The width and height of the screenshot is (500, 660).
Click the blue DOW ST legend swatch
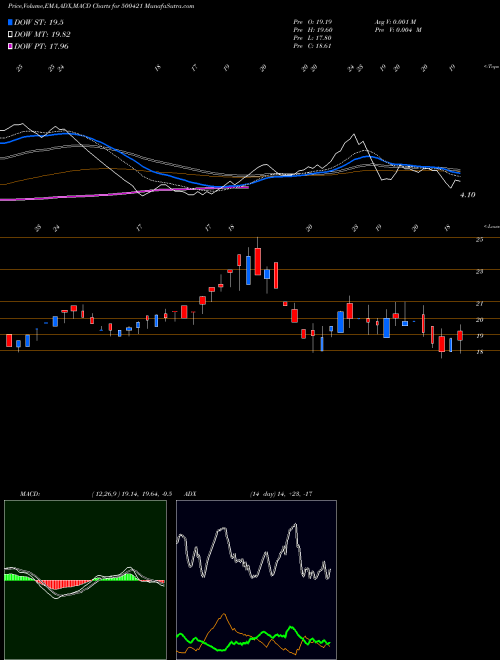tap(10, 22)
